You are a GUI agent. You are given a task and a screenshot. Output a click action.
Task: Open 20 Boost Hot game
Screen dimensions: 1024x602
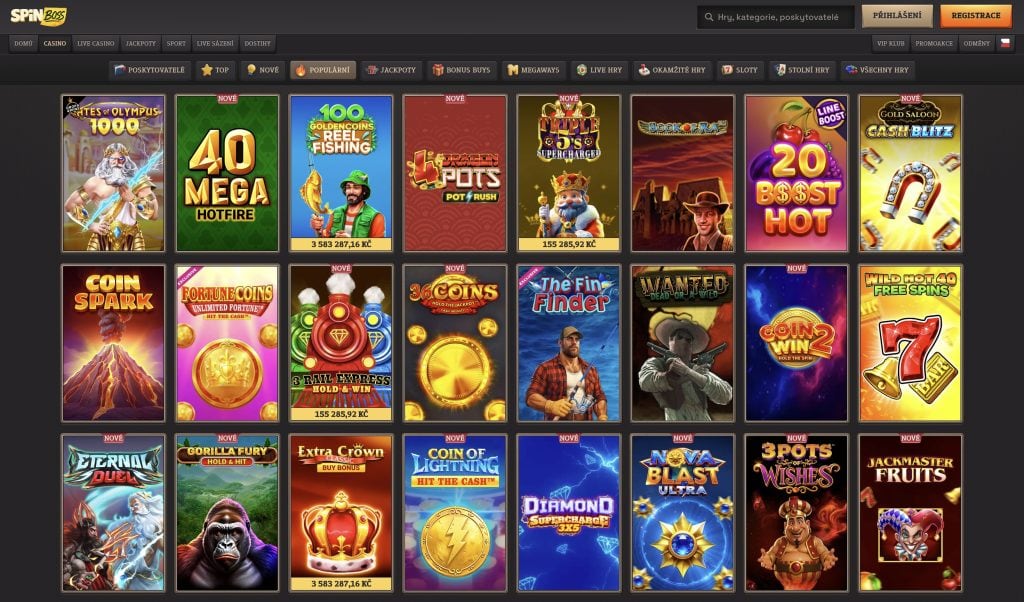click(796, 173)
